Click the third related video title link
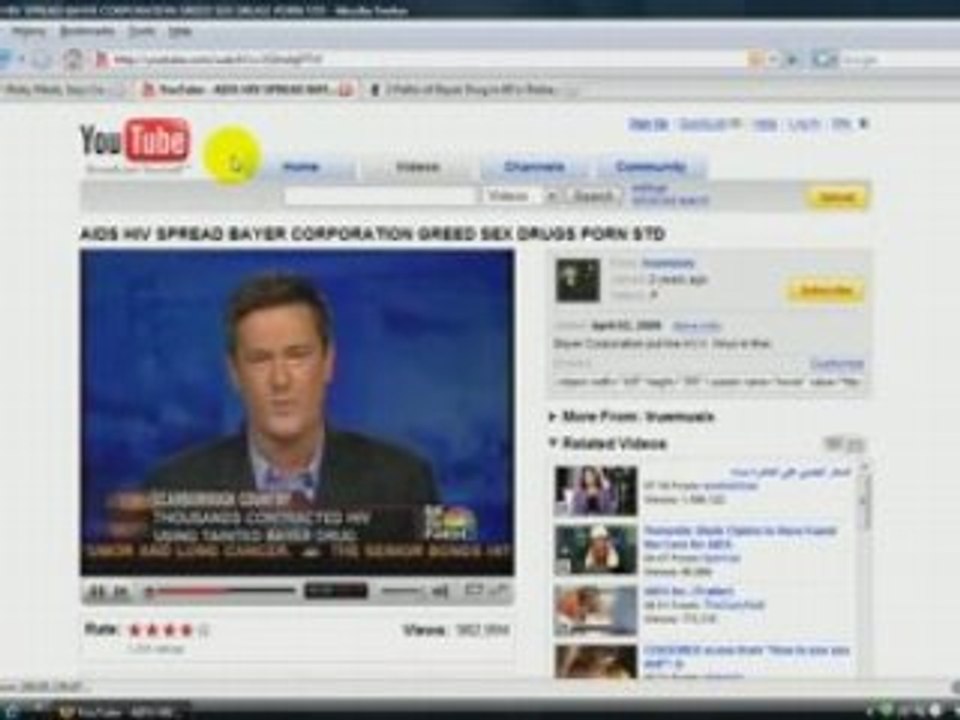Image resolution: width=960 pixels, height=720 pixels. 688,591
